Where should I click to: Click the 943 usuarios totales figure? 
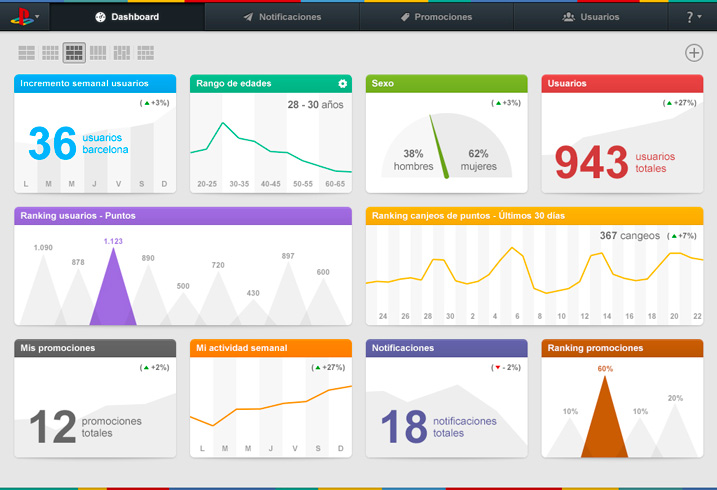click(x=591, y=162)
